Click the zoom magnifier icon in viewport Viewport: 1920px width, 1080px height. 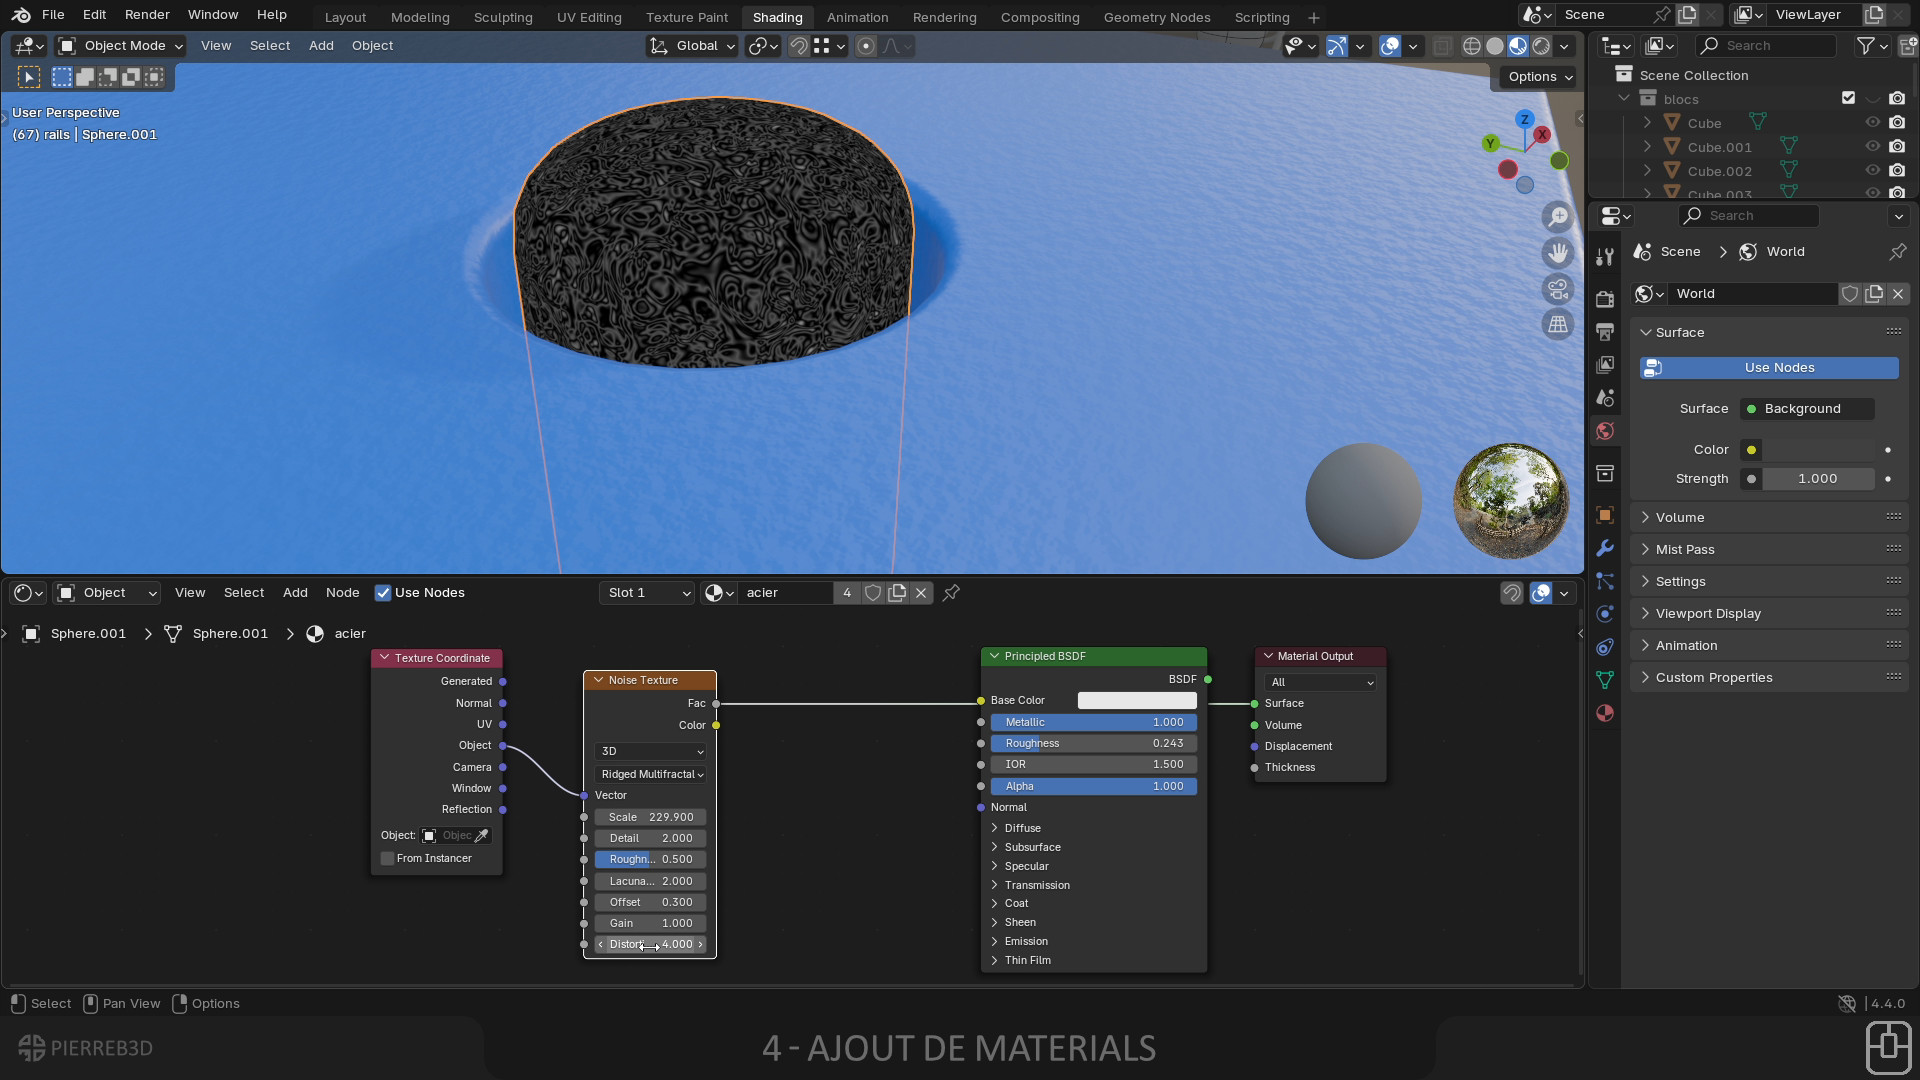[1558, 217]
